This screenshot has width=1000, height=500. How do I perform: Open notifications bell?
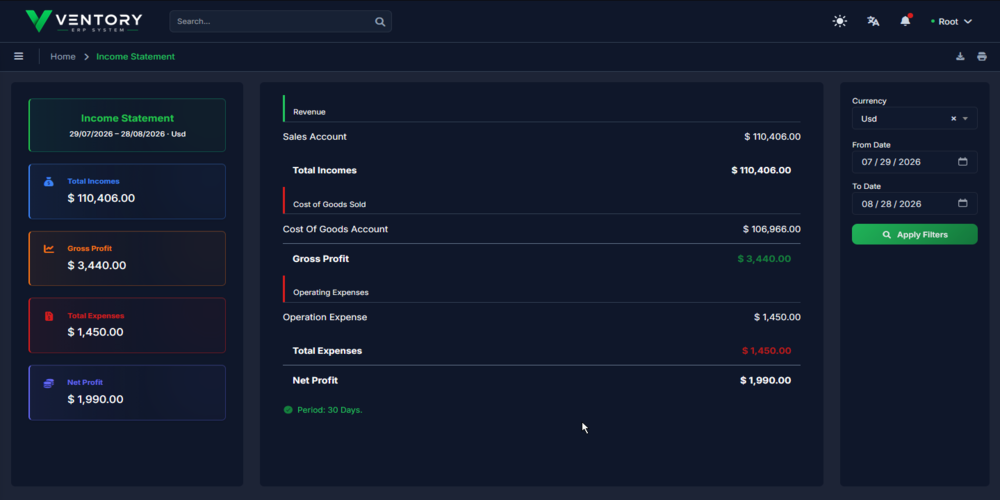[x=906, y=20]
